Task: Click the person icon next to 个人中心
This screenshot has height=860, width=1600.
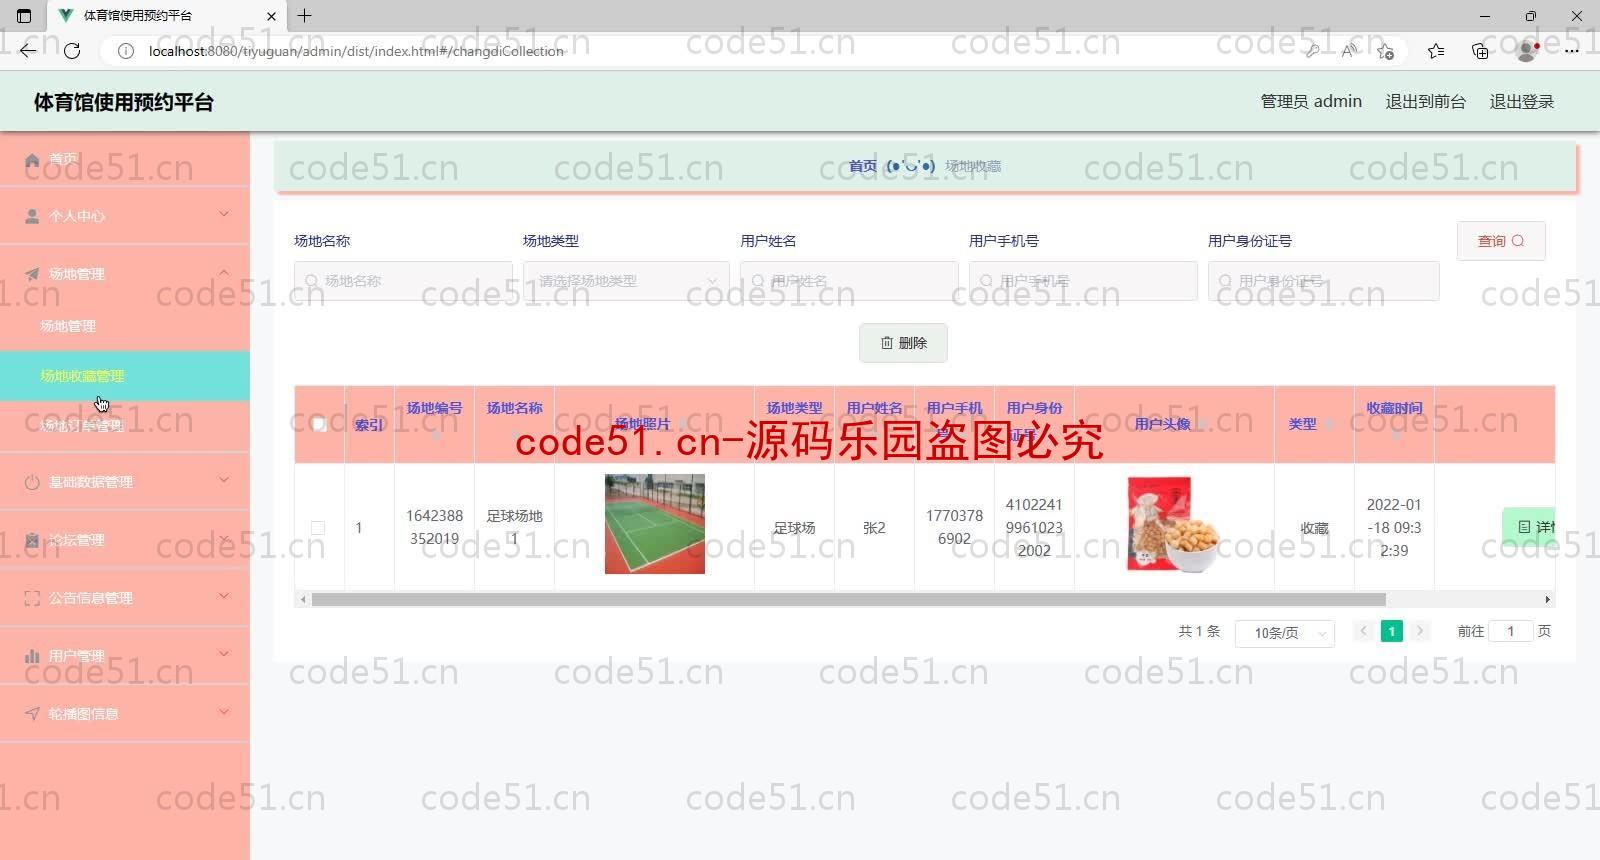Action: (32, 216)
